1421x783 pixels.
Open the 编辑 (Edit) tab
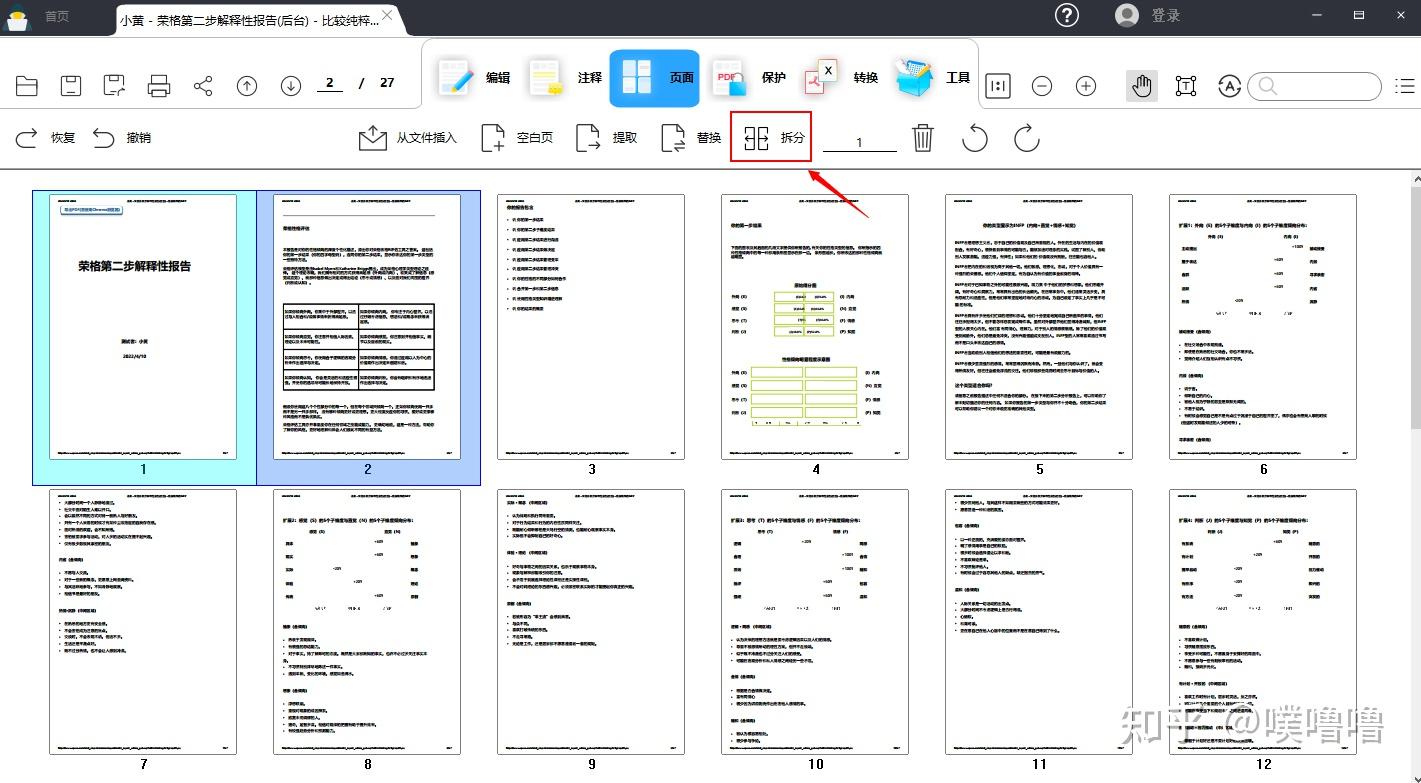(x=473, y=78)
